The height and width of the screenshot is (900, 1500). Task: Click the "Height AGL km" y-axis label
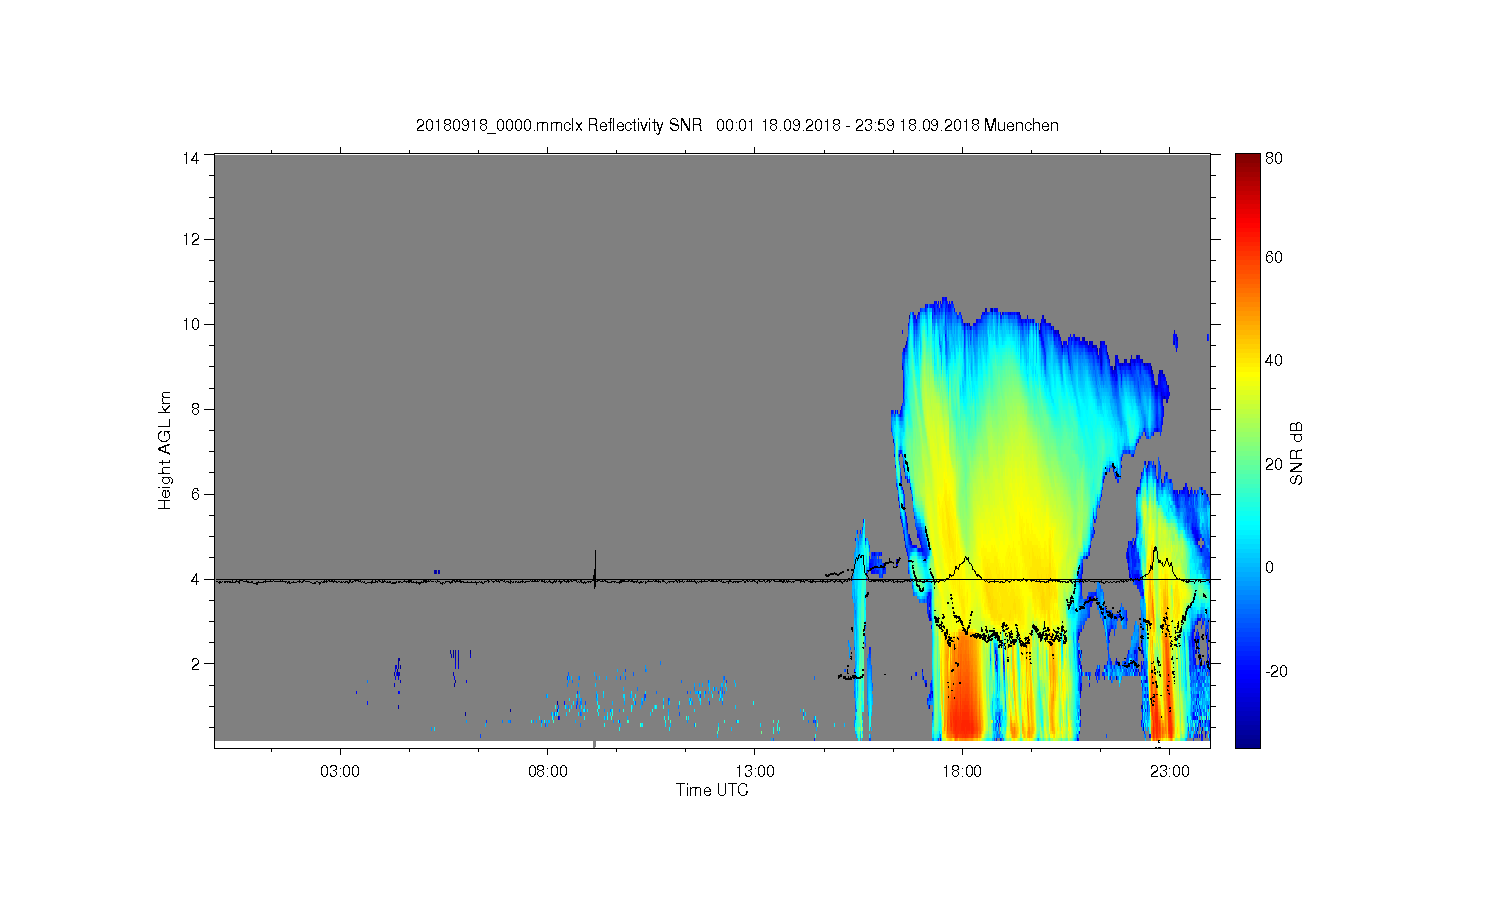165,450
